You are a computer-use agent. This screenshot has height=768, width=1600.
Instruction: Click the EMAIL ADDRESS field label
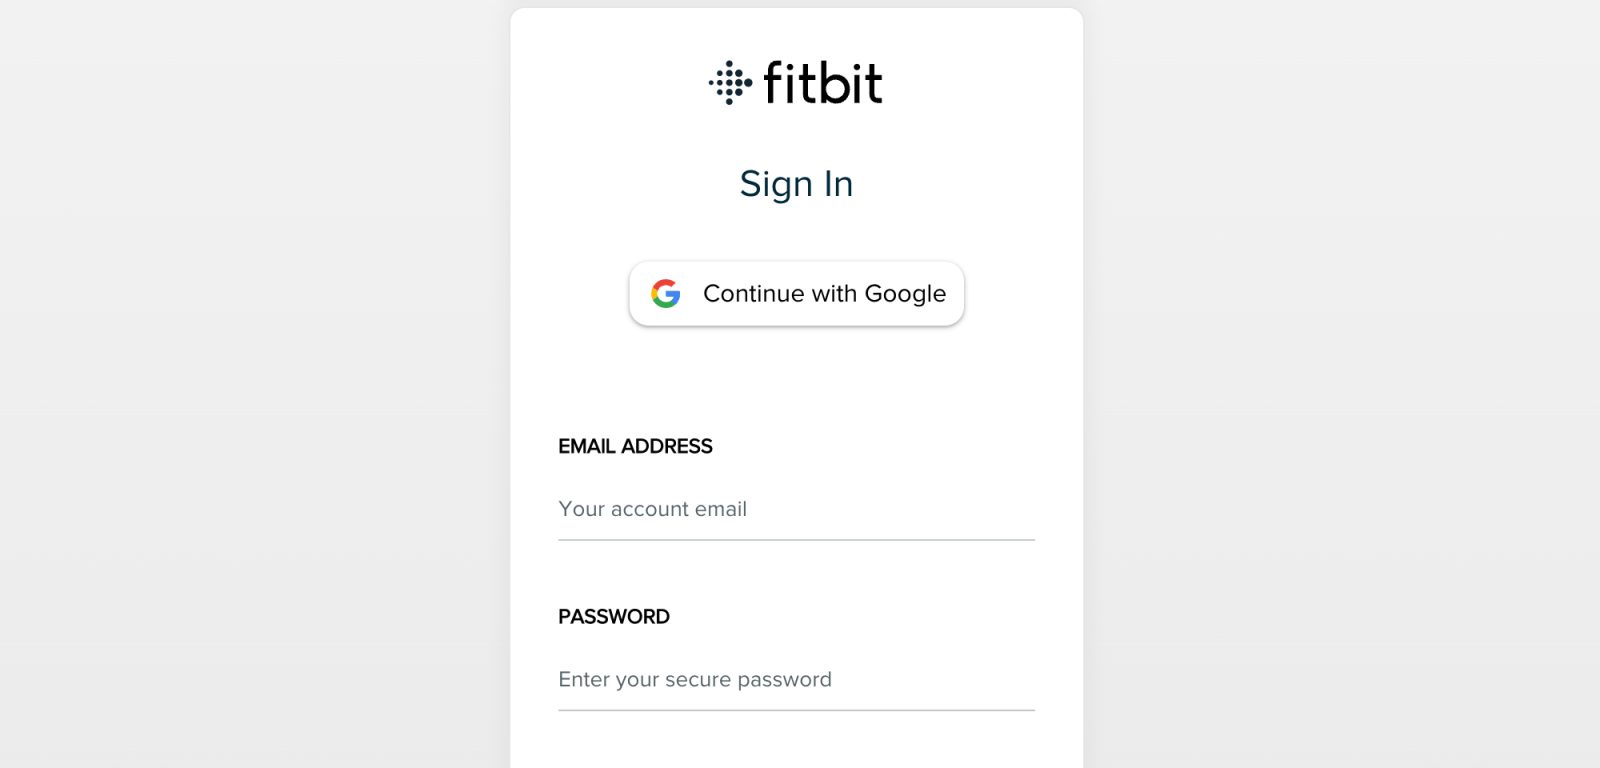point(635,446)
